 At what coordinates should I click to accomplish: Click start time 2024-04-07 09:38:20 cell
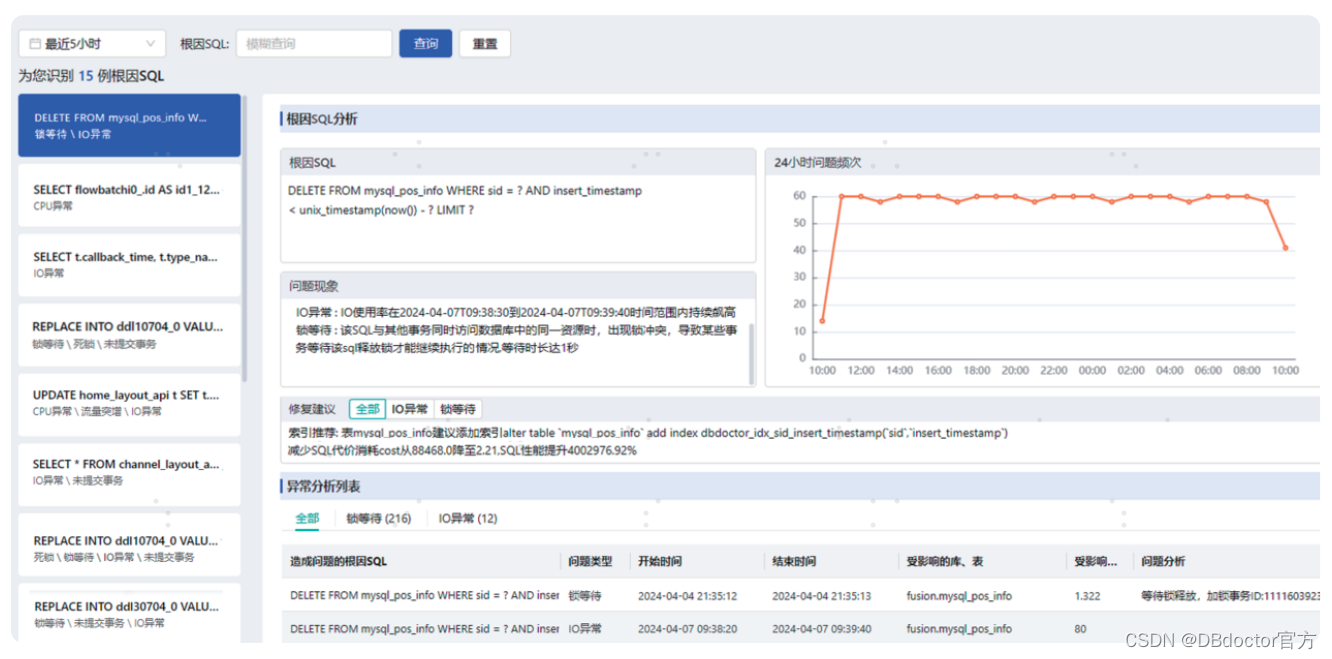(688, 629)
